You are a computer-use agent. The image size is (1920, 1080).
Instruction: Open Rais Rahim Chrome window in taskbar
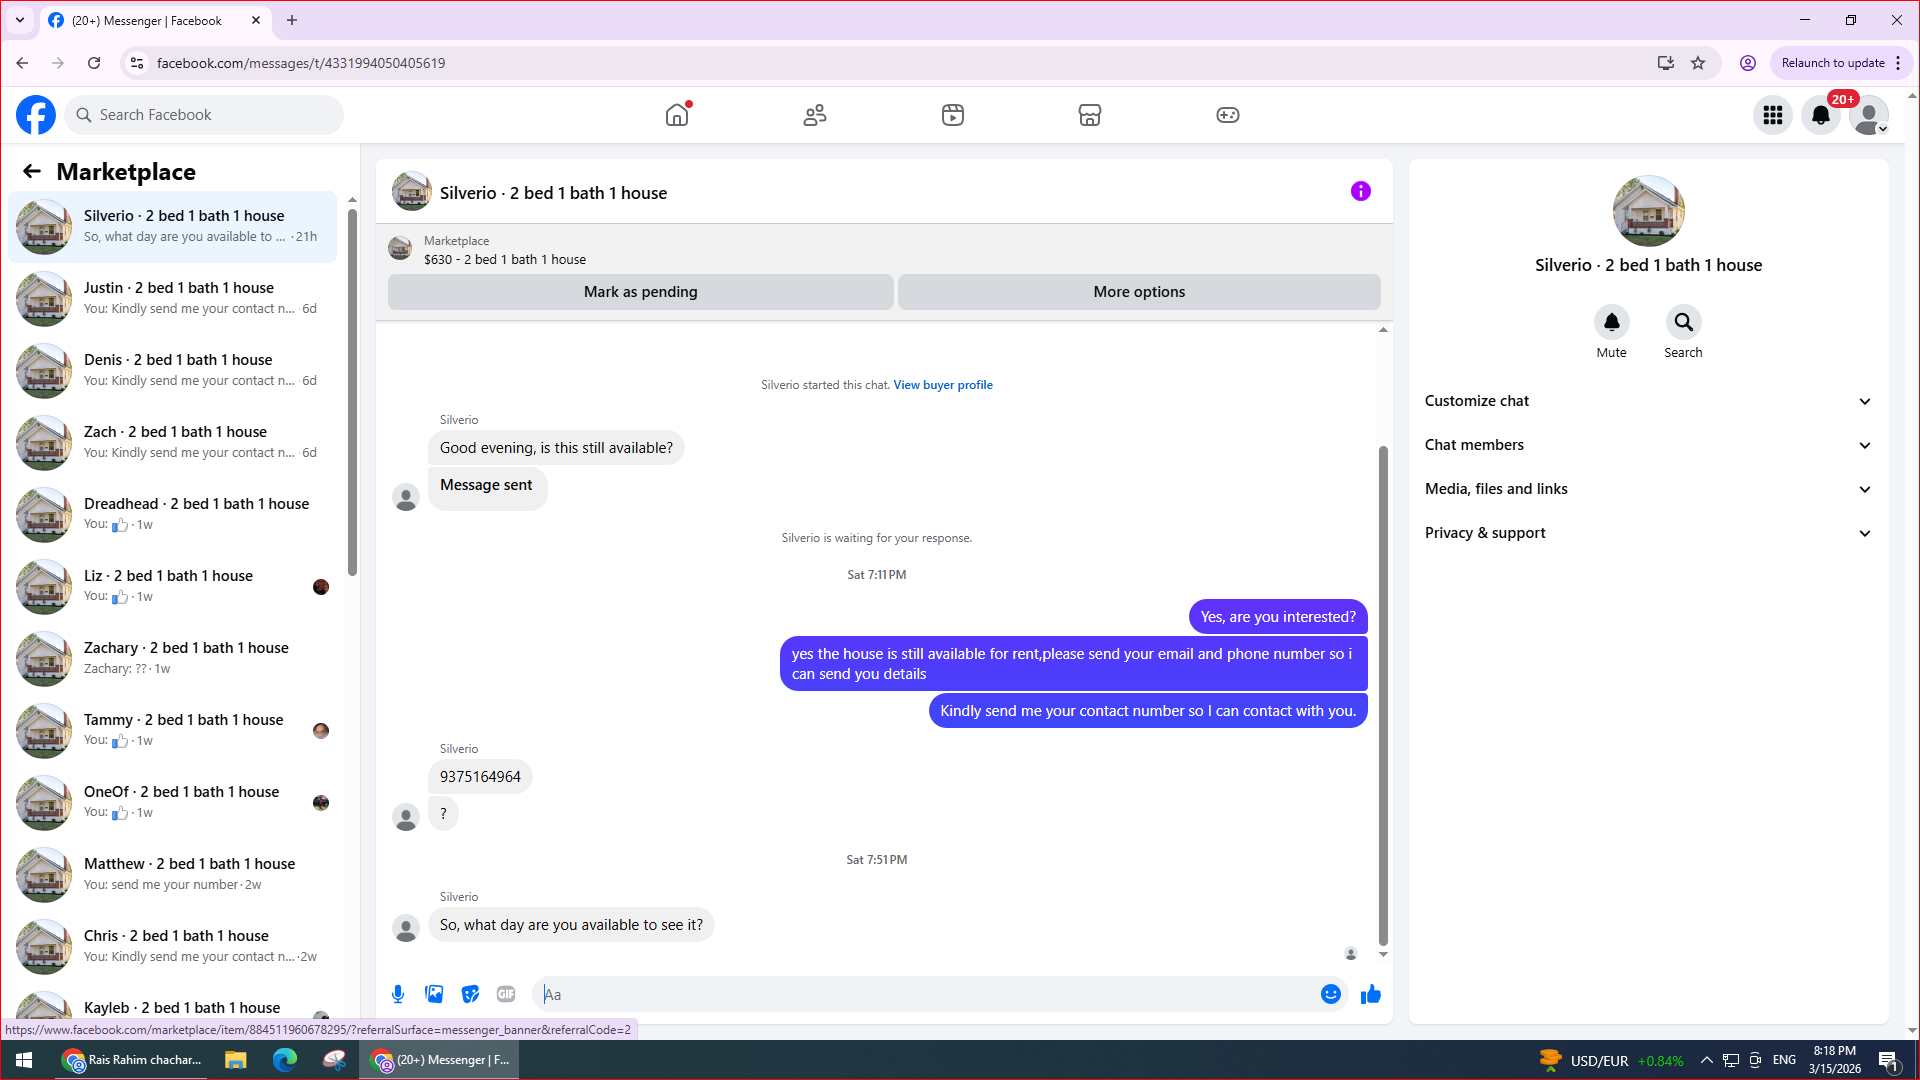pyautogui.click(x=132, y=1060)
